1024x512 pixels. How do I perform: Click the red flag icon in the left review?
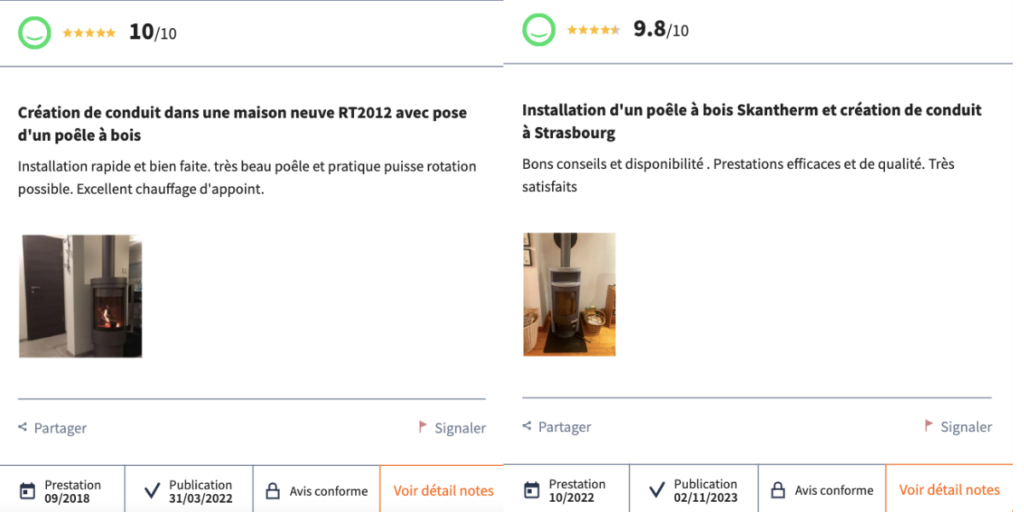(423, 427)
